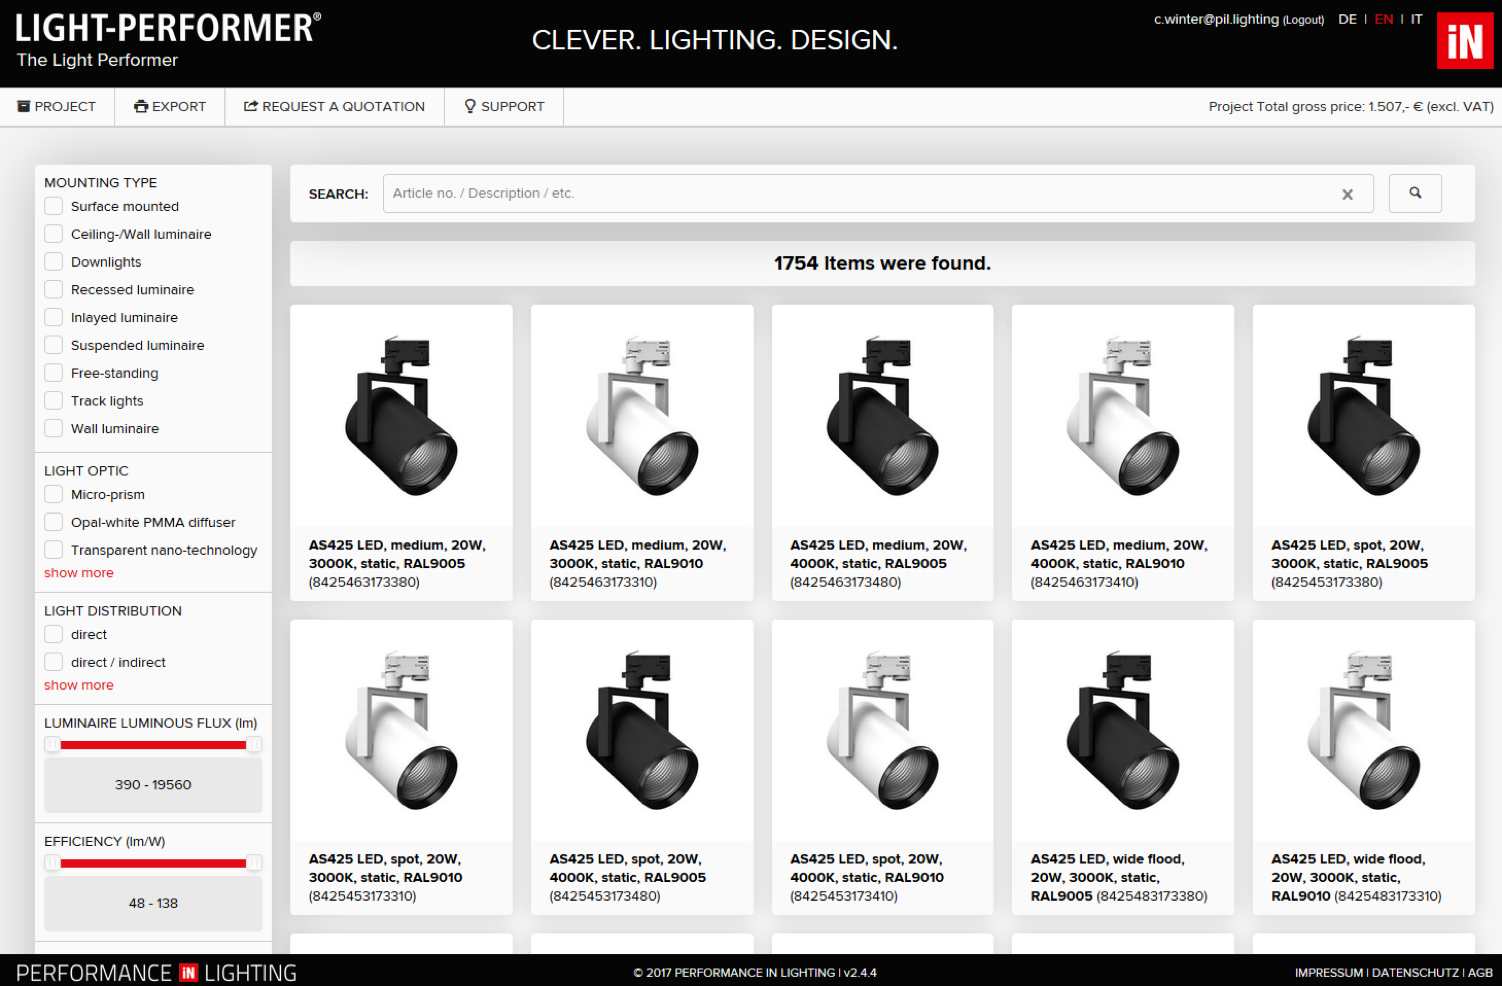Check the Surface mounted filter
This screenshot has width=1502, height=986.
point(54,206)
